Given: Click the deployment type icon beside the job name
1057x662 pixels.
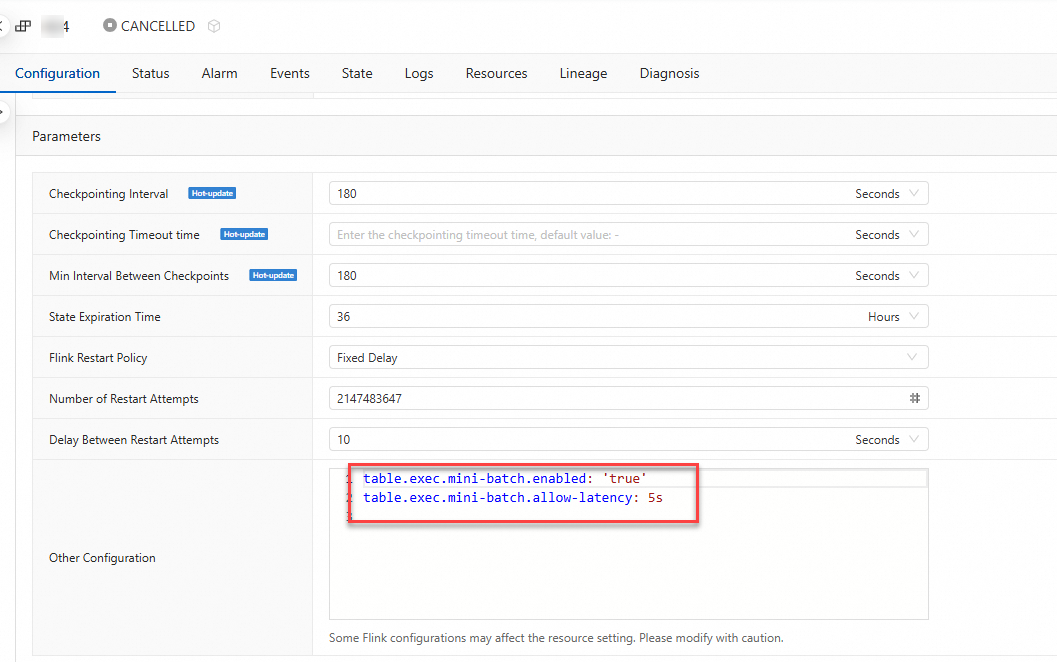Looking at the screenshot, I should tap(23, 27).
